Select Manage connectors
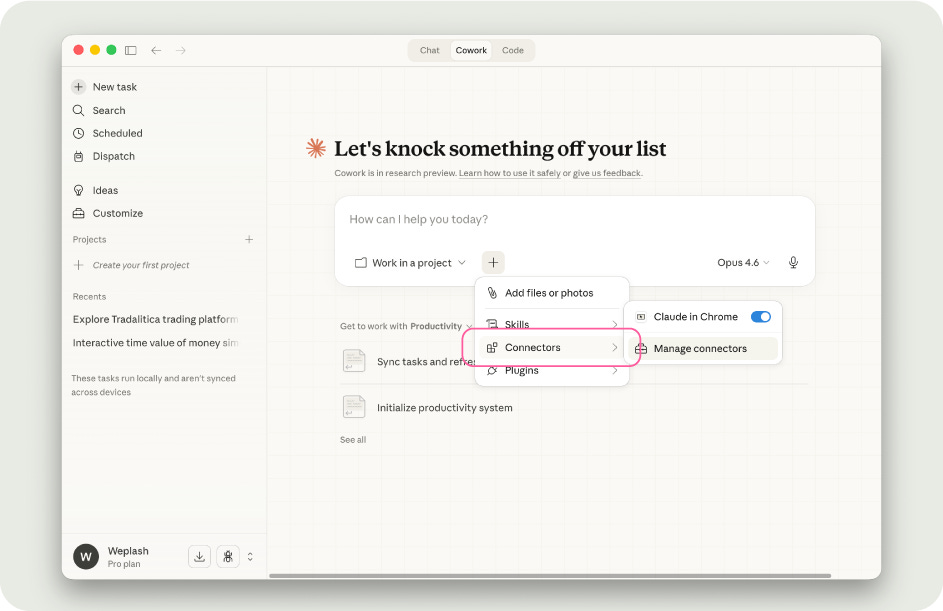 pyautogui.click(x=703, y=349)
